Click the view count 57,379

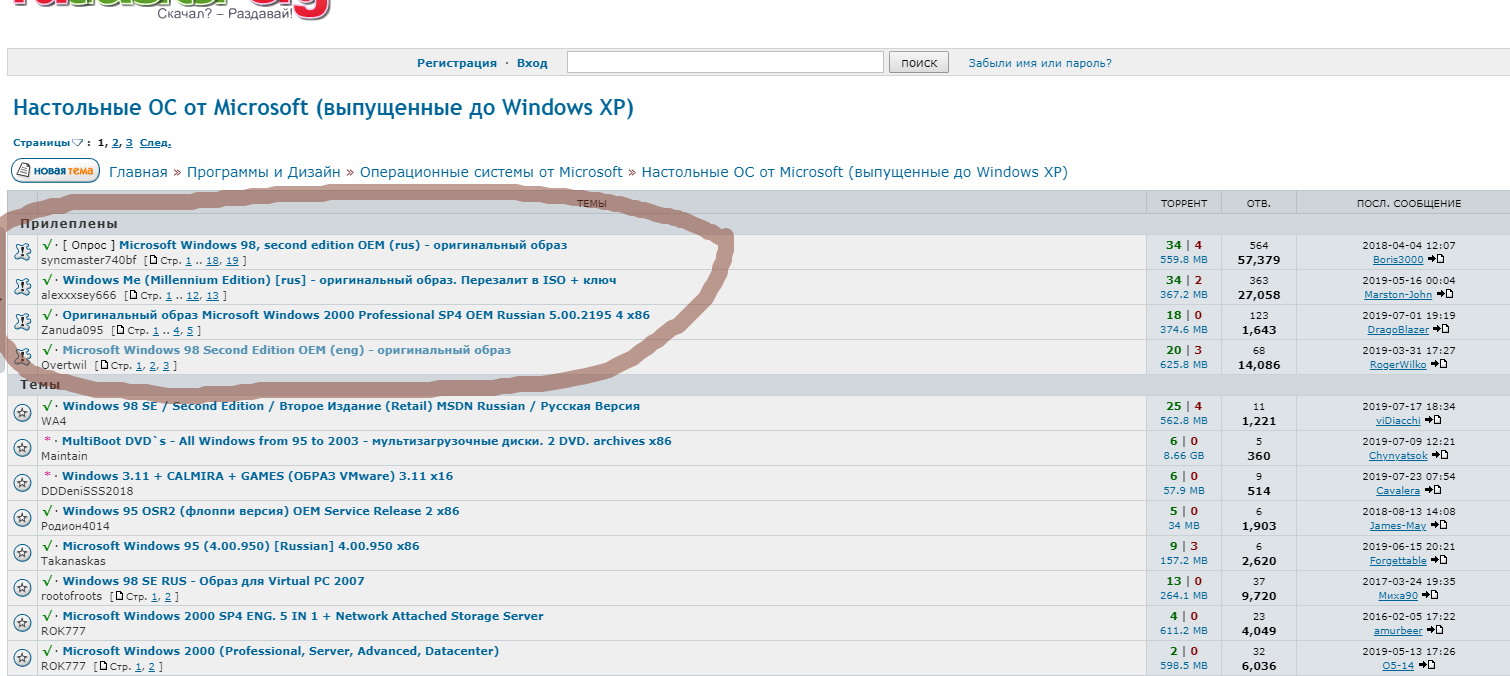pyautogui.click(x=1258, y=260)
